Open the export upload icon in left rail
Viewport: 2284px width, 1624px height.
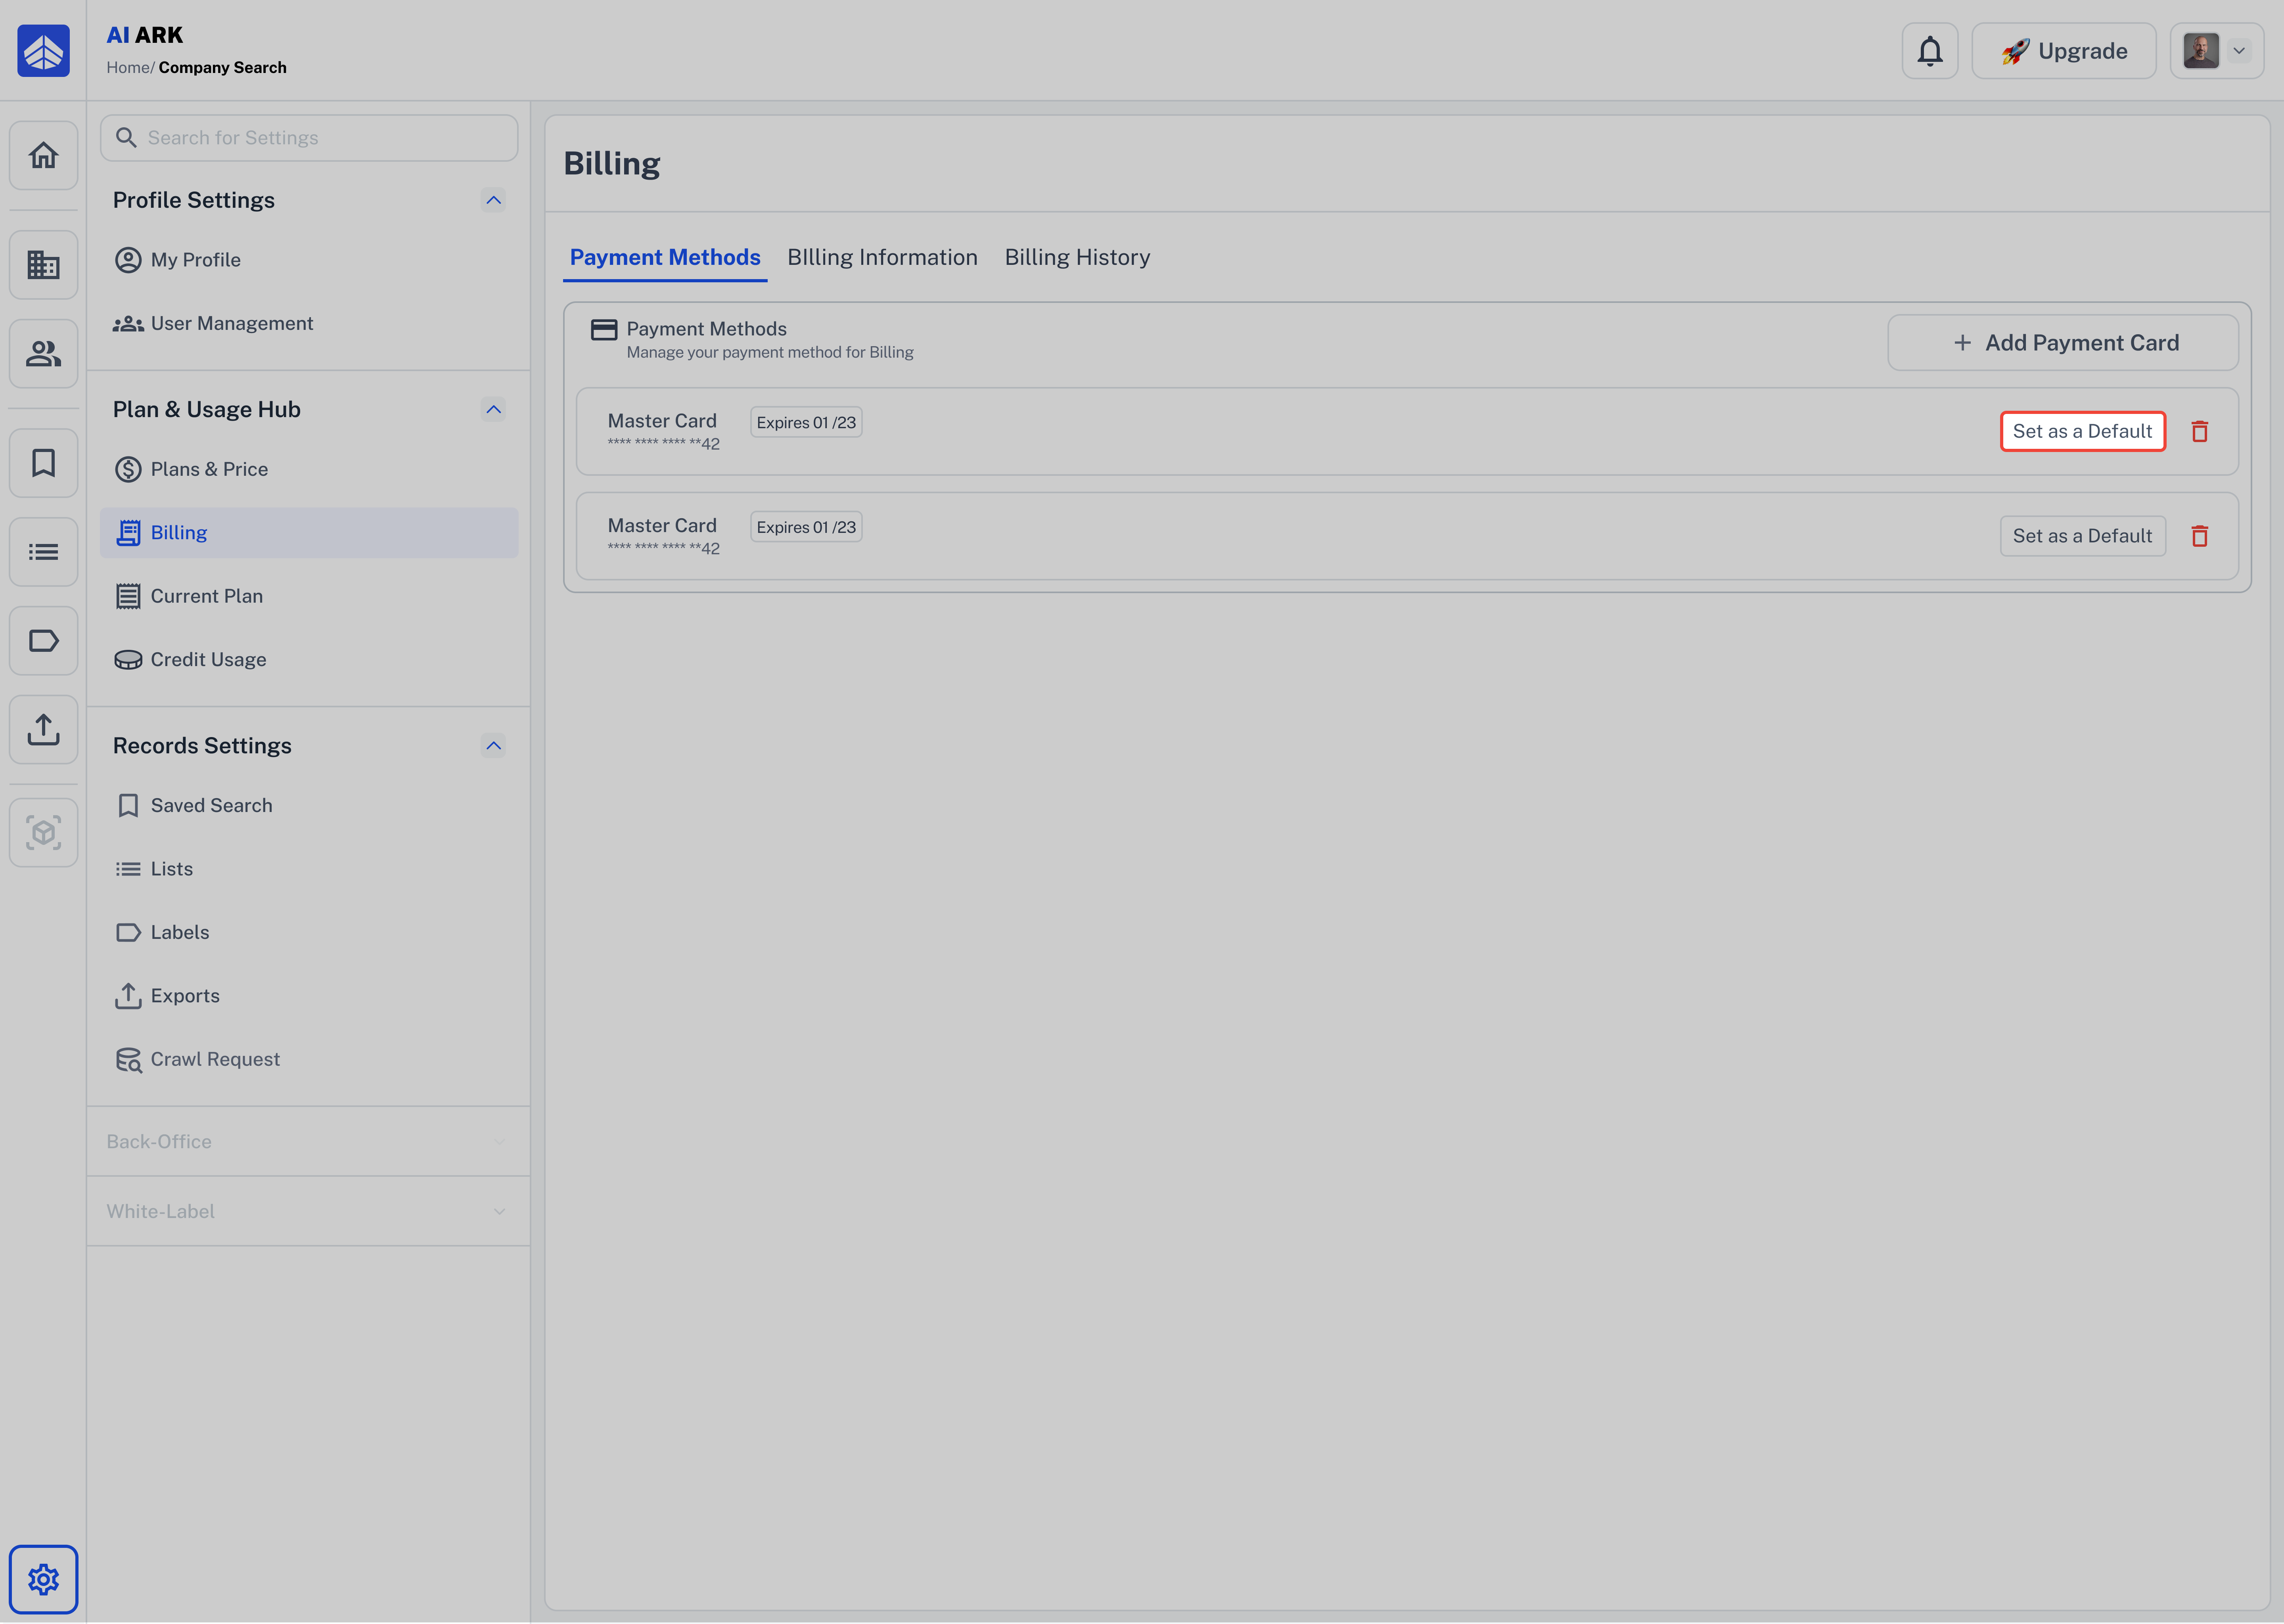[x=43, y=729]
